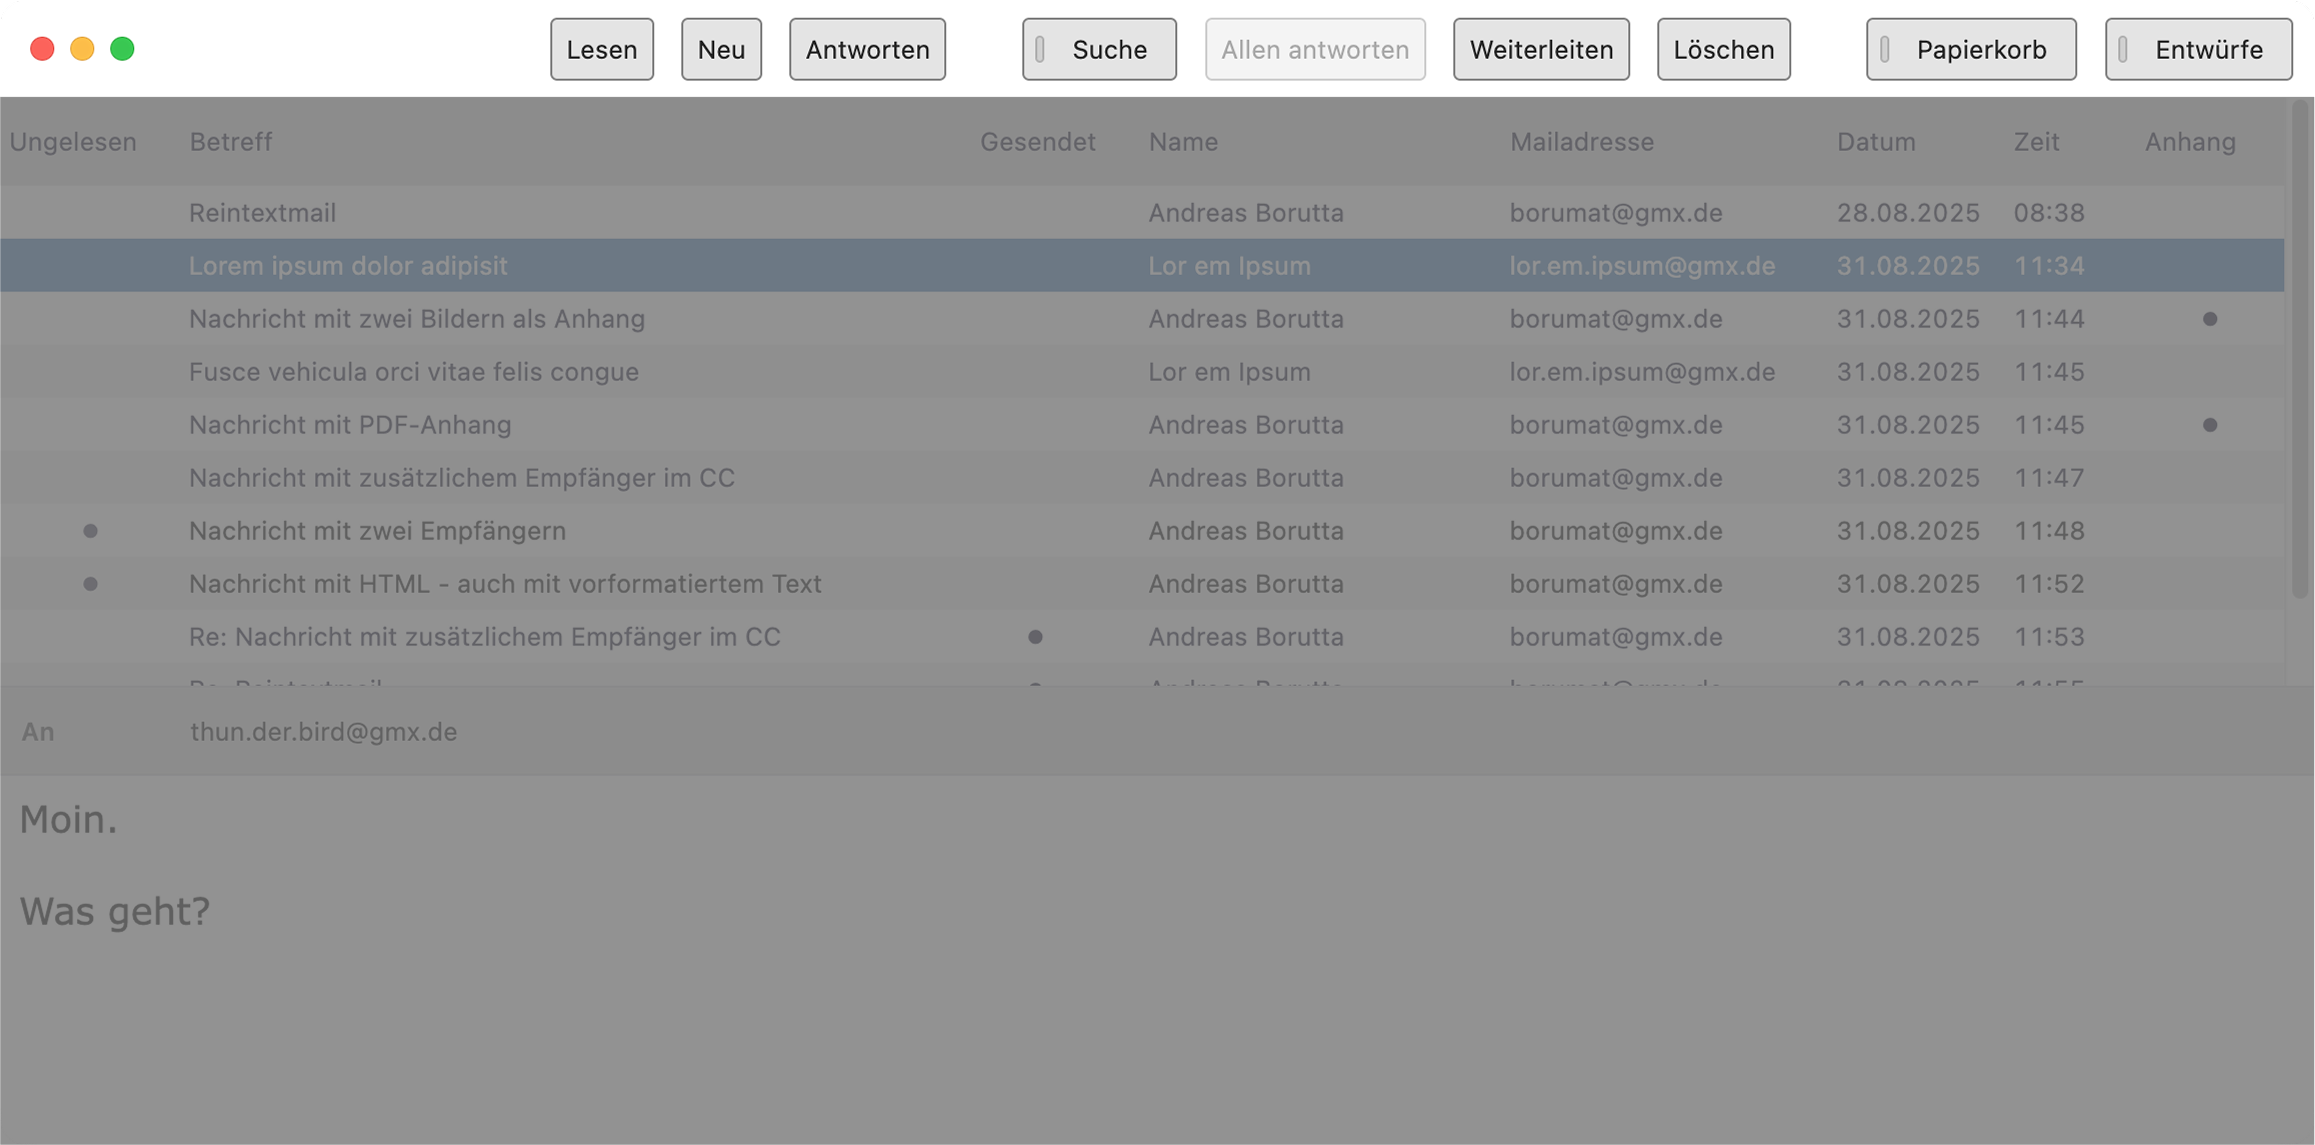
Task: Click the Anhang column header
Action: point(2190,142)
